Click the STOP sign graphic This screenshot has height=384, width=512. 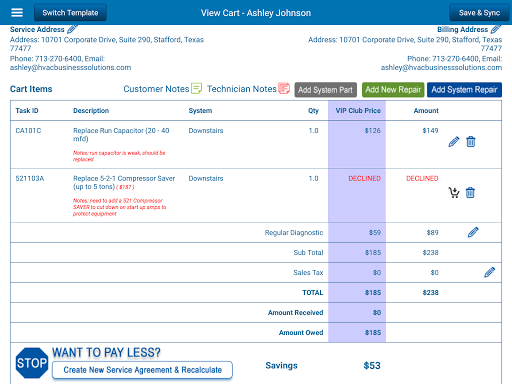32,363
